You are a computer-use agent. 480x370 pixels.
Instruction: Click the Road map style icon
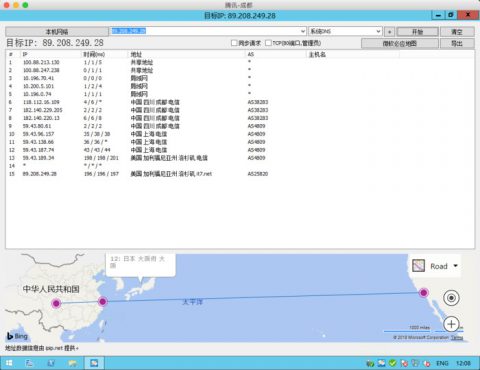[419, 266]
